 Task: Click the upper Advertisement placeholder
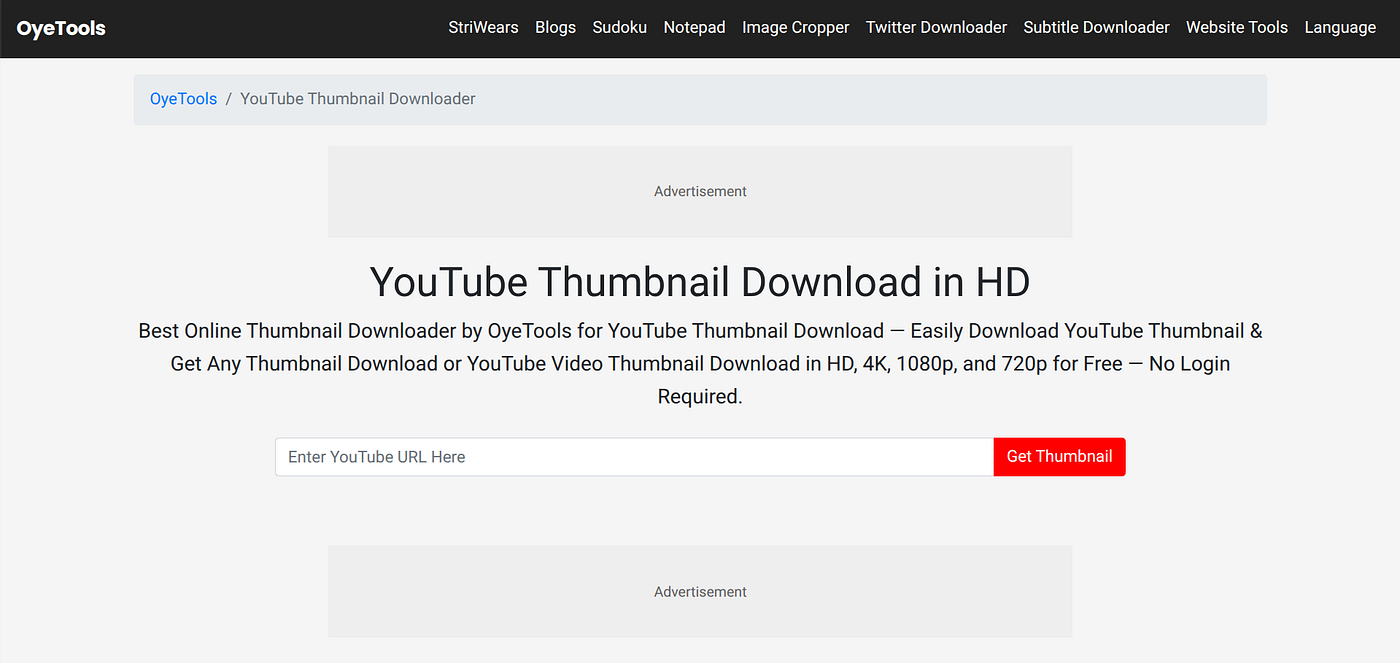(x=700, y=191)
